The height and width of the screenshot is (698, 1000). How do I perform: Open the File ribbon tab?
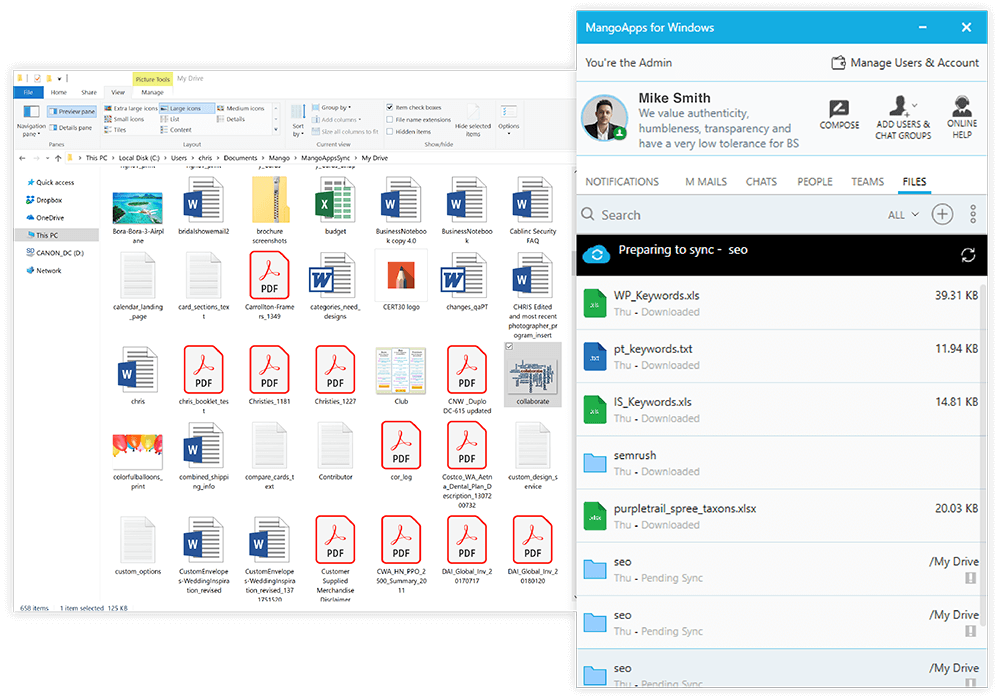pos(28,93)
